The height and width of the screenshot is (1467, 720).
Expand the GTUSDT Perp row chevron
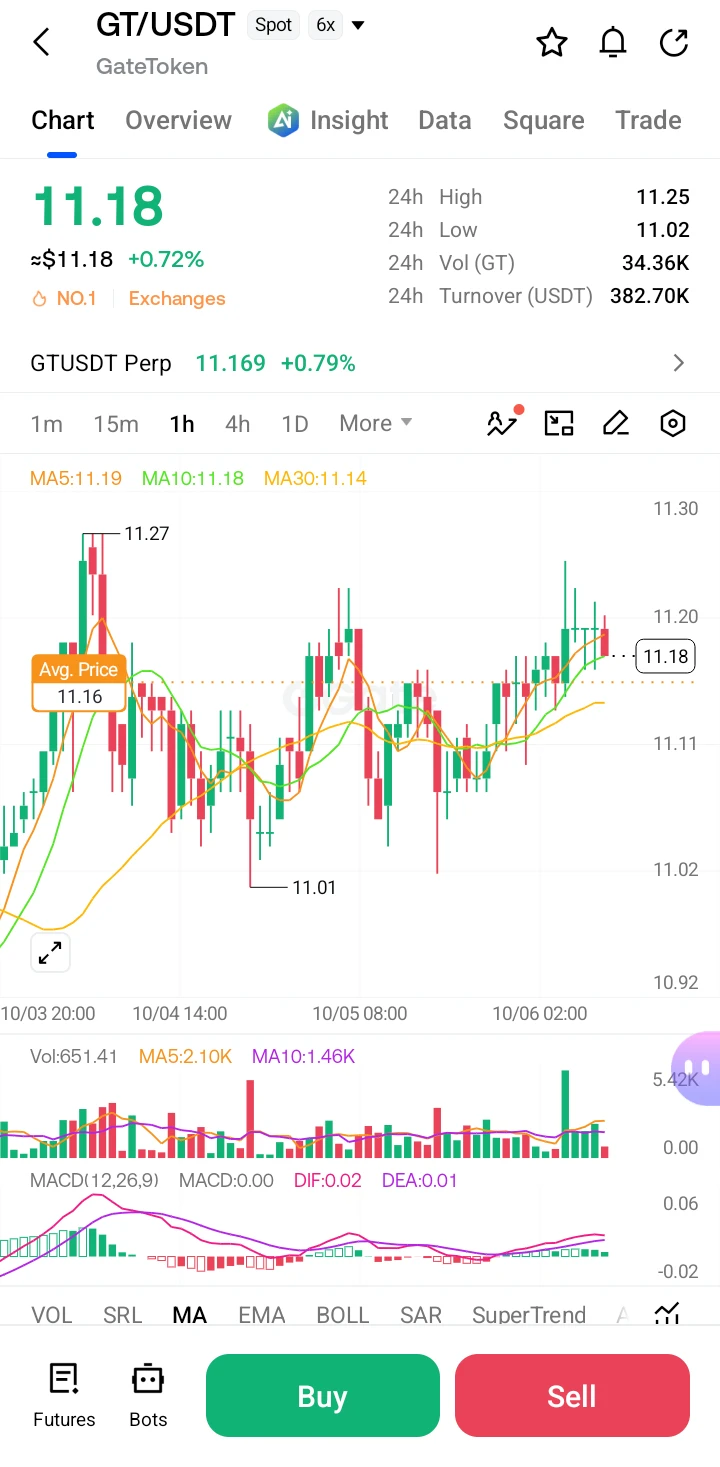point(679,363)
